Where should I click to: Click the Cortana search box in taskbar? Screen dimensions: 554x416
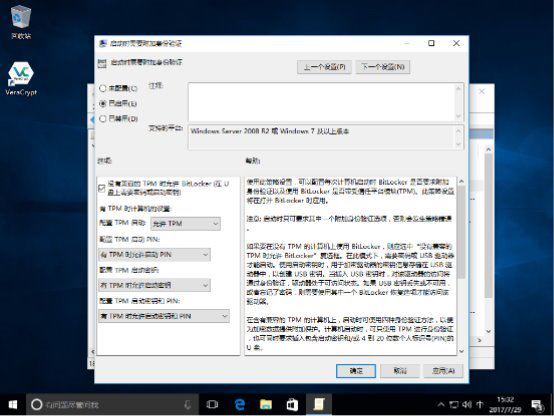(112, 404)
